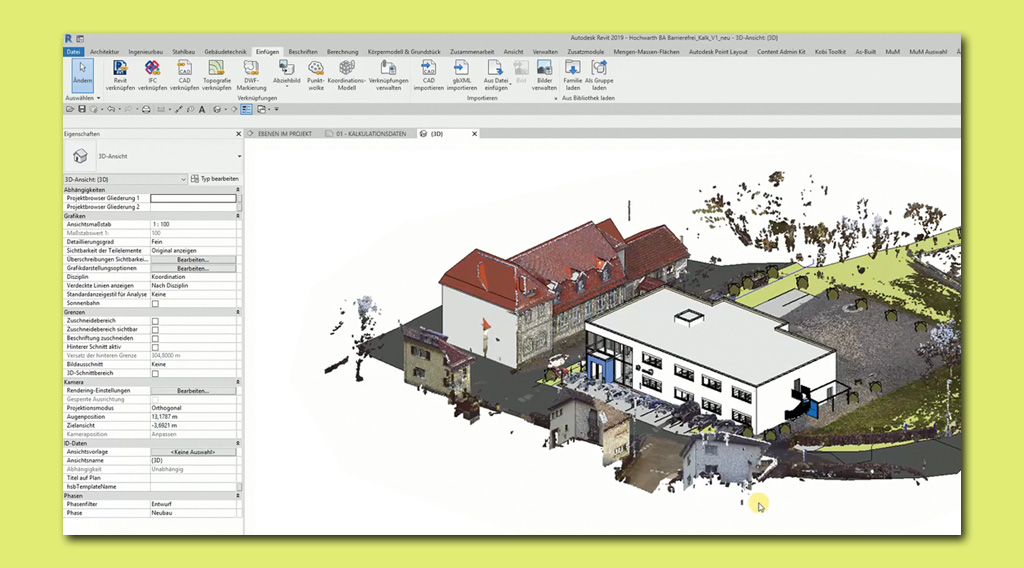1024x568 pixels.
Task: Enable the Sonnenbahn checkbox
Action: point(155,303)
